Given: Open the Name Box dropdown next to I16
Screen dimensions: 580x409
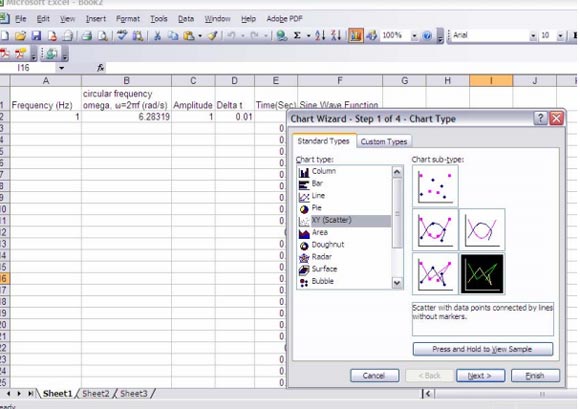Looking at the screenshot, I should (61, 68).
